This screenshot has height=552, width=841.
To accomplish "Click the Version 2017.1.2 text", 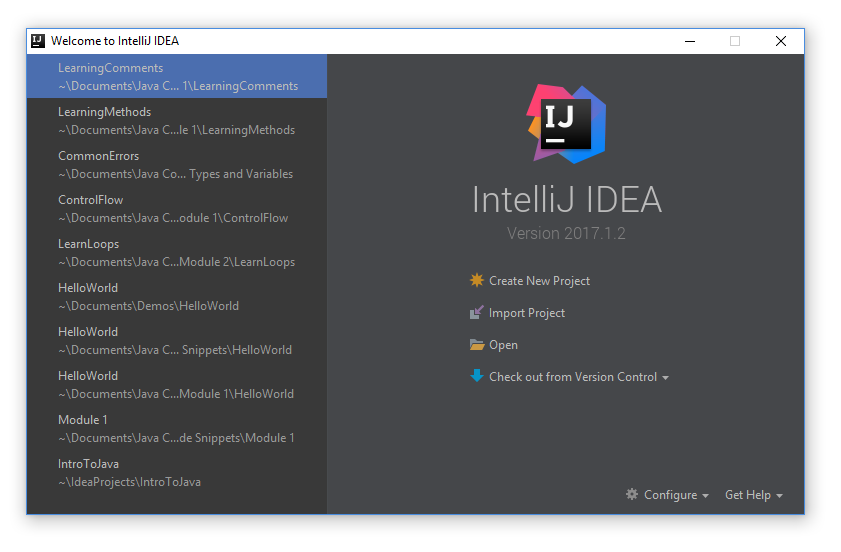I will pos(566,233).
